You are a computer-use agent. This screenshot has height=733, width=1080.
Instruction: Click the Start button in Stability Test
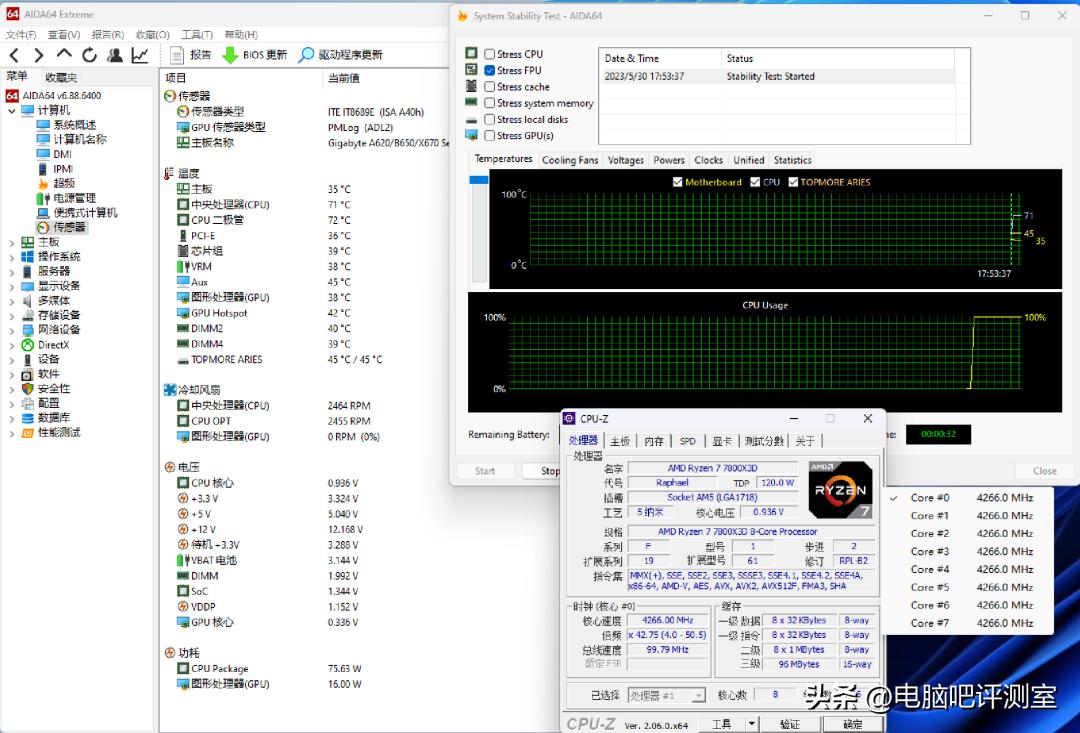tap(484, 470)
